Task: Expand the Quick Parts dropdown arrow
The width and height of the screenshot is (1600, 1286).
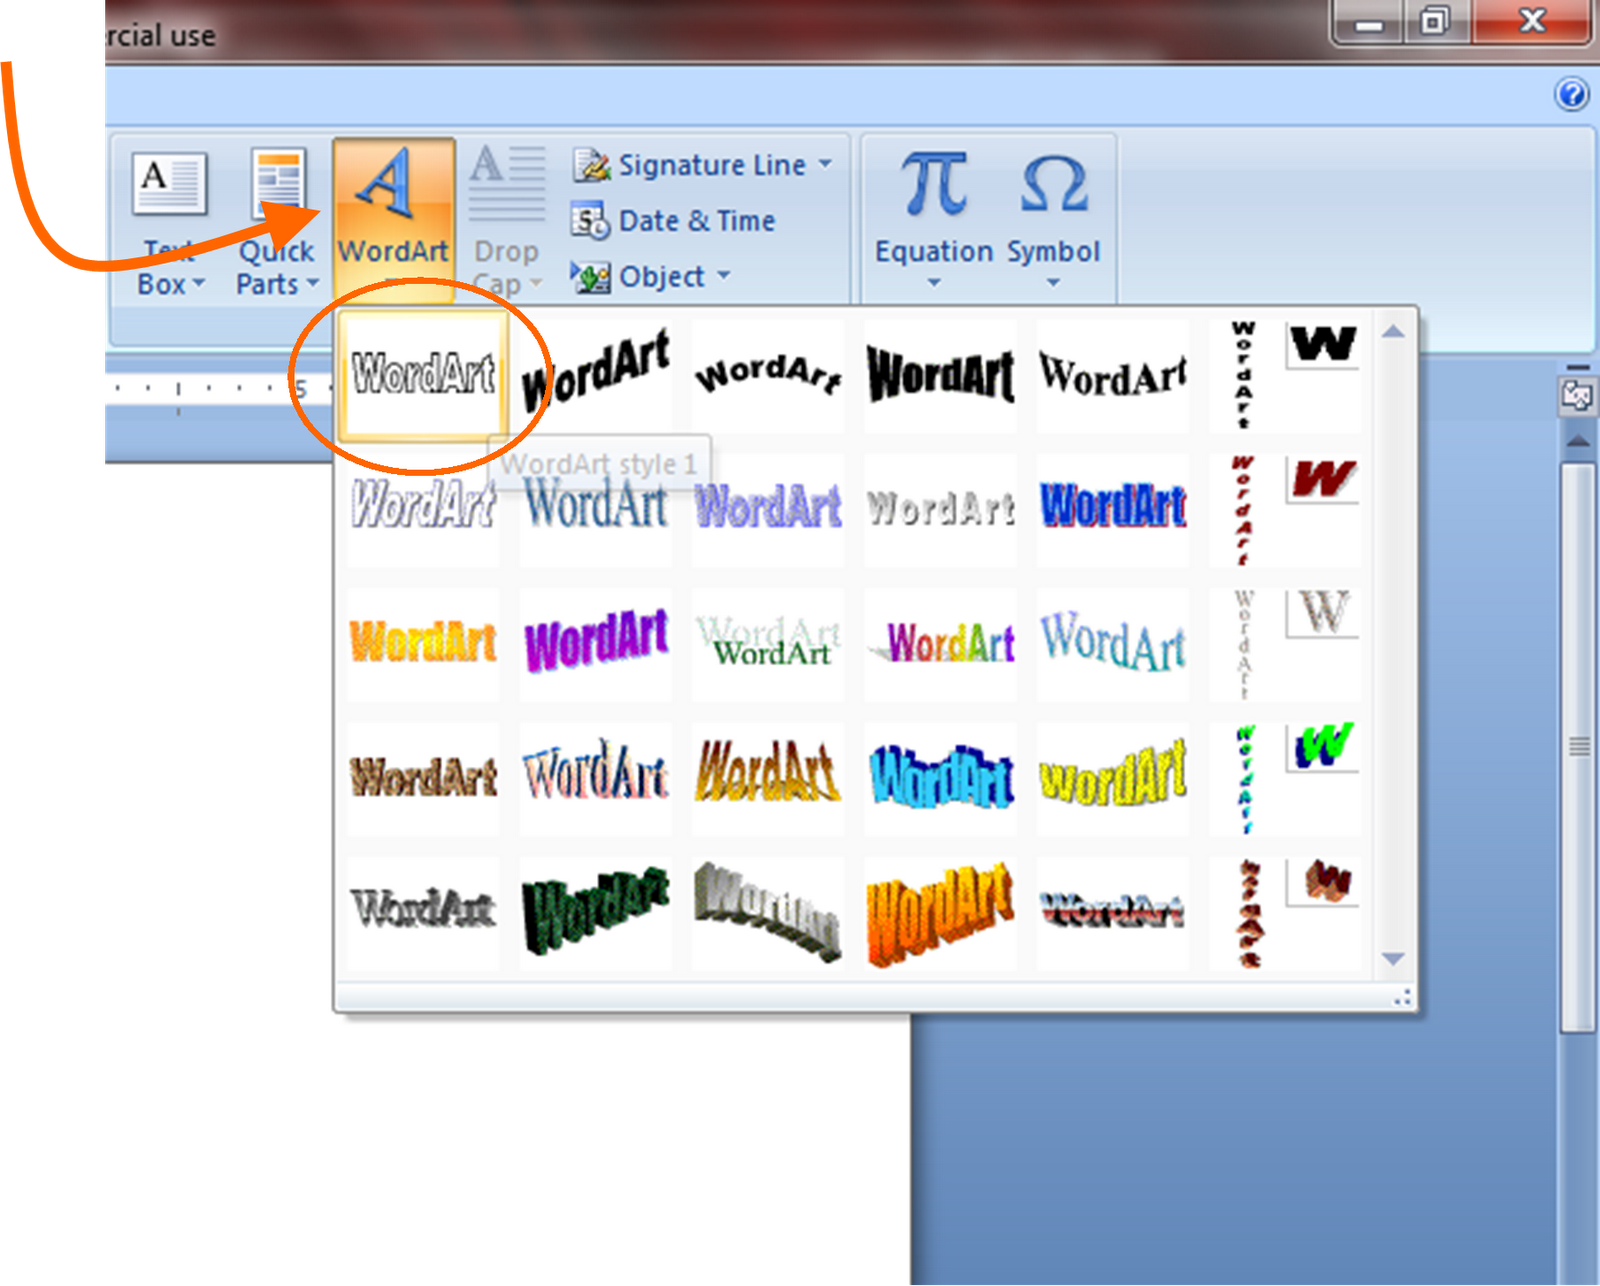Action: [312, 284]
